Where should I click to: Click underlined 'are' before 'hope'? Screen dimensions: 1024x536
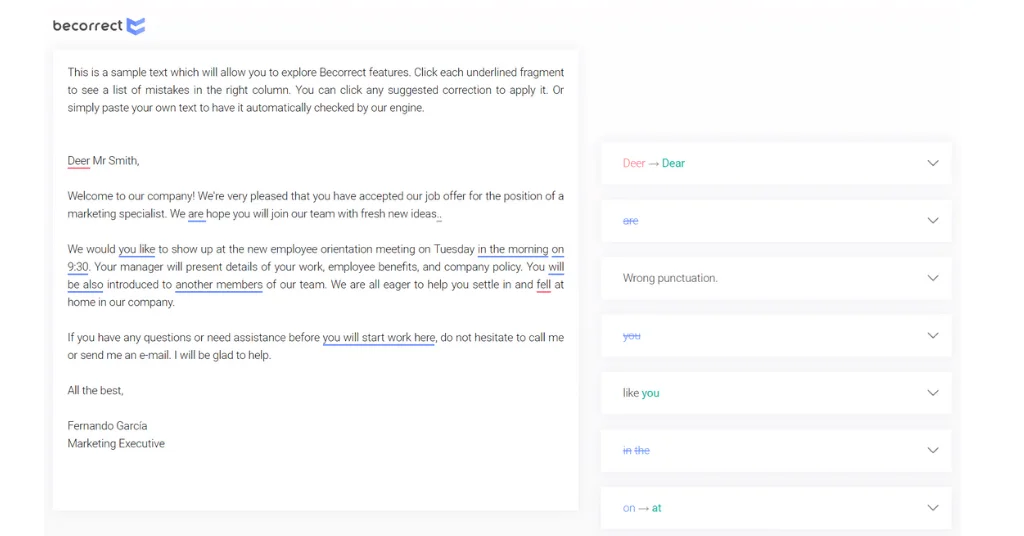click(x=196, y=214)
